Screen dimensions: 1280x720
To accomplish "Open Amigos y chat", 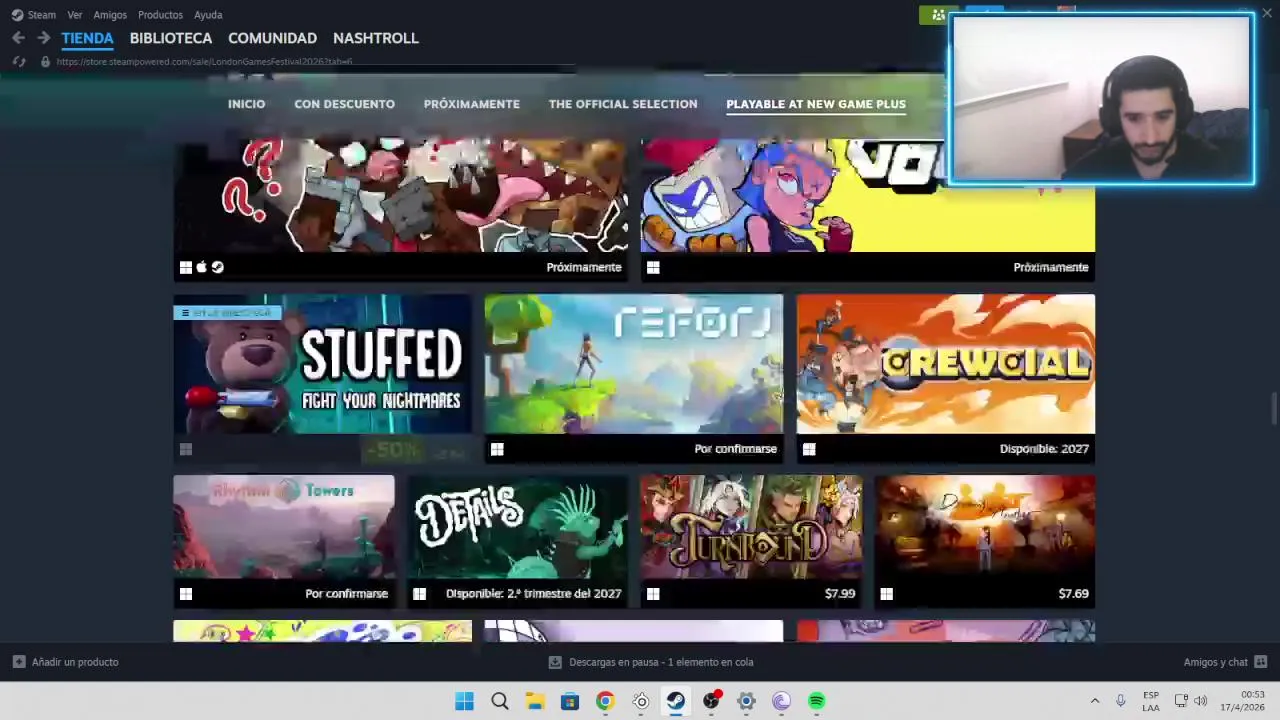I will 1216,662.
